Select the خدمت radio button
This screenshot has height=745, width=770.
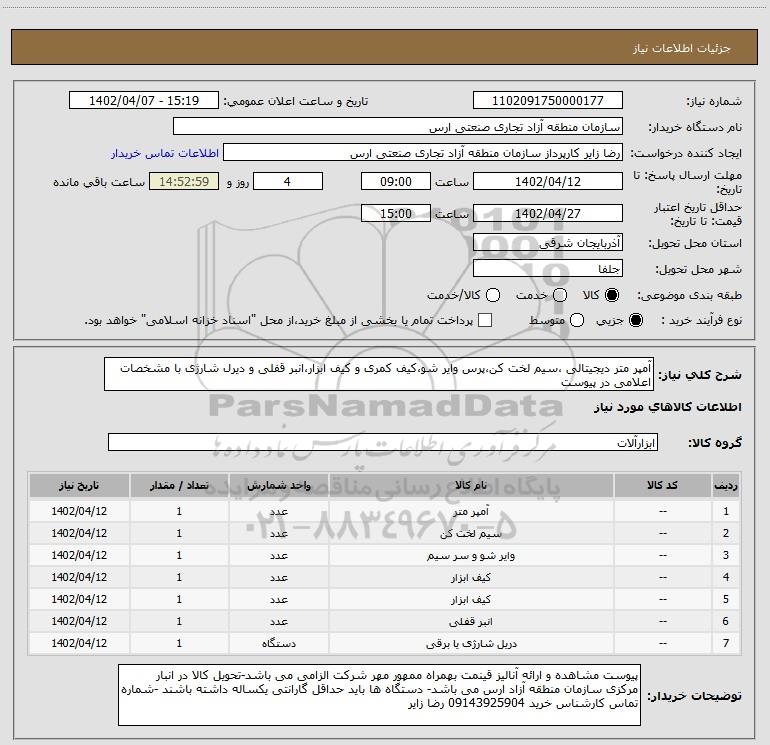point(560,295)
